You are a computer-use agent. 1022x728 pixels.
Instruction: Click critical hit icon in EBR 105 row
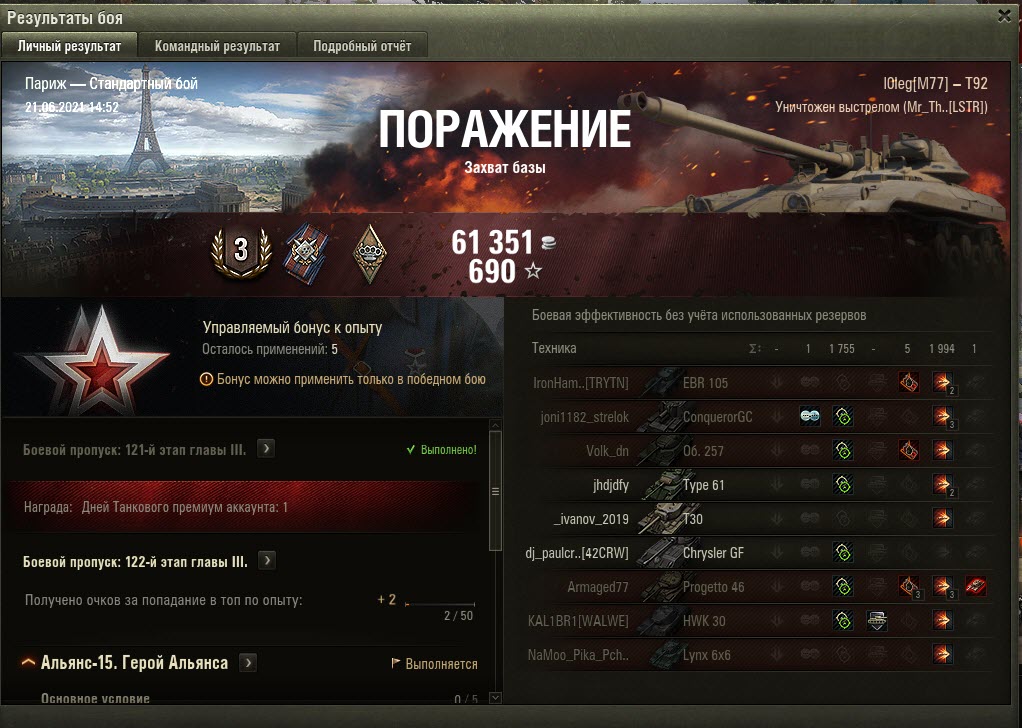tap(909, 382)
